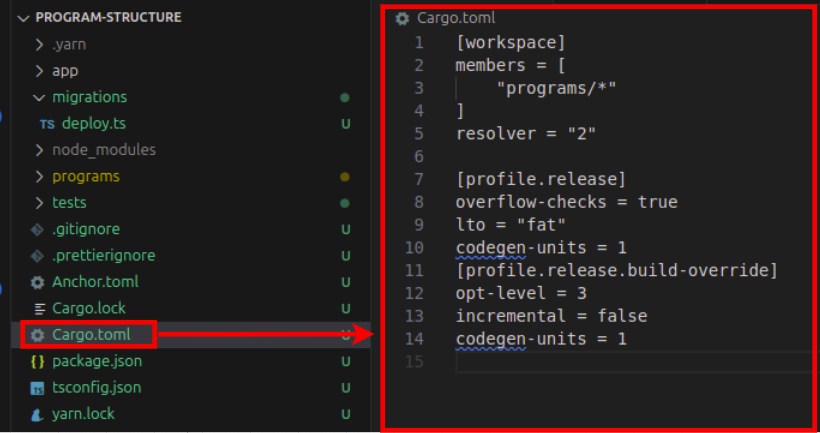The height and width of the screenshot is (433, 820).
Task: Collapse the migrations folder chevron
Action: [39, 97]
